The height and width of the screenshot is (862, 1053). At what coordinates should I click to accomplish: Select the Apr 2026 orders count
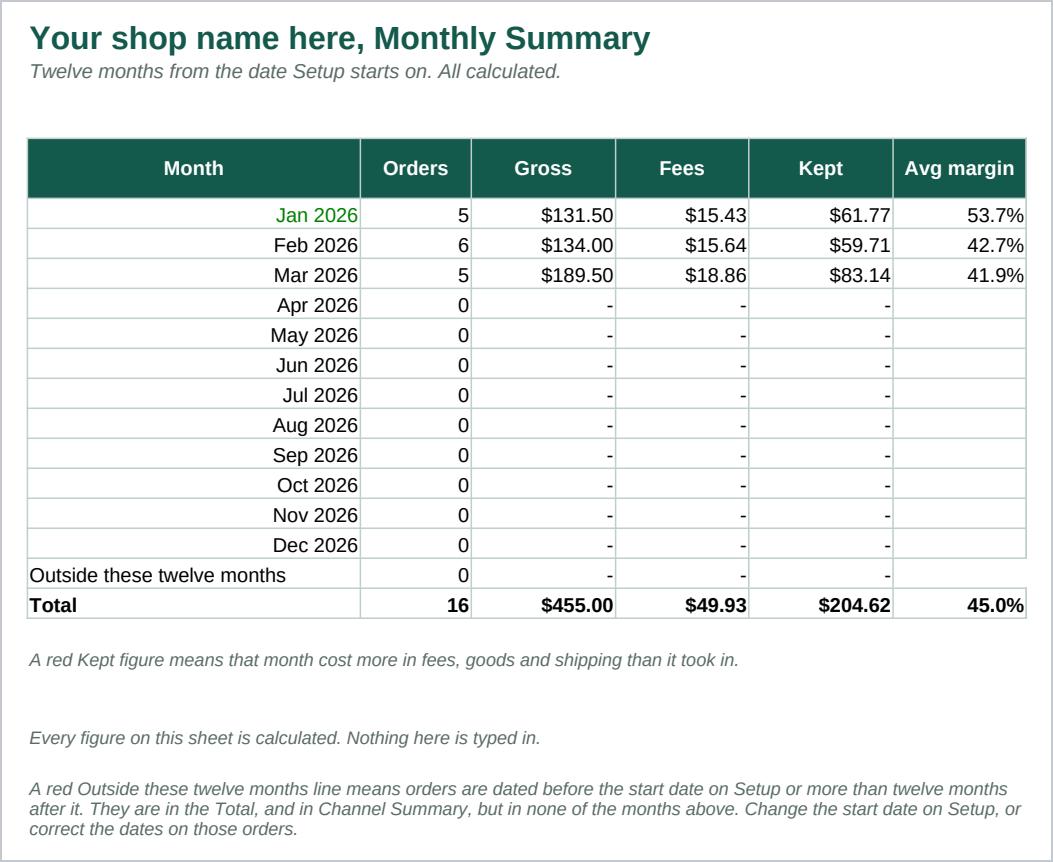[416, 305]
